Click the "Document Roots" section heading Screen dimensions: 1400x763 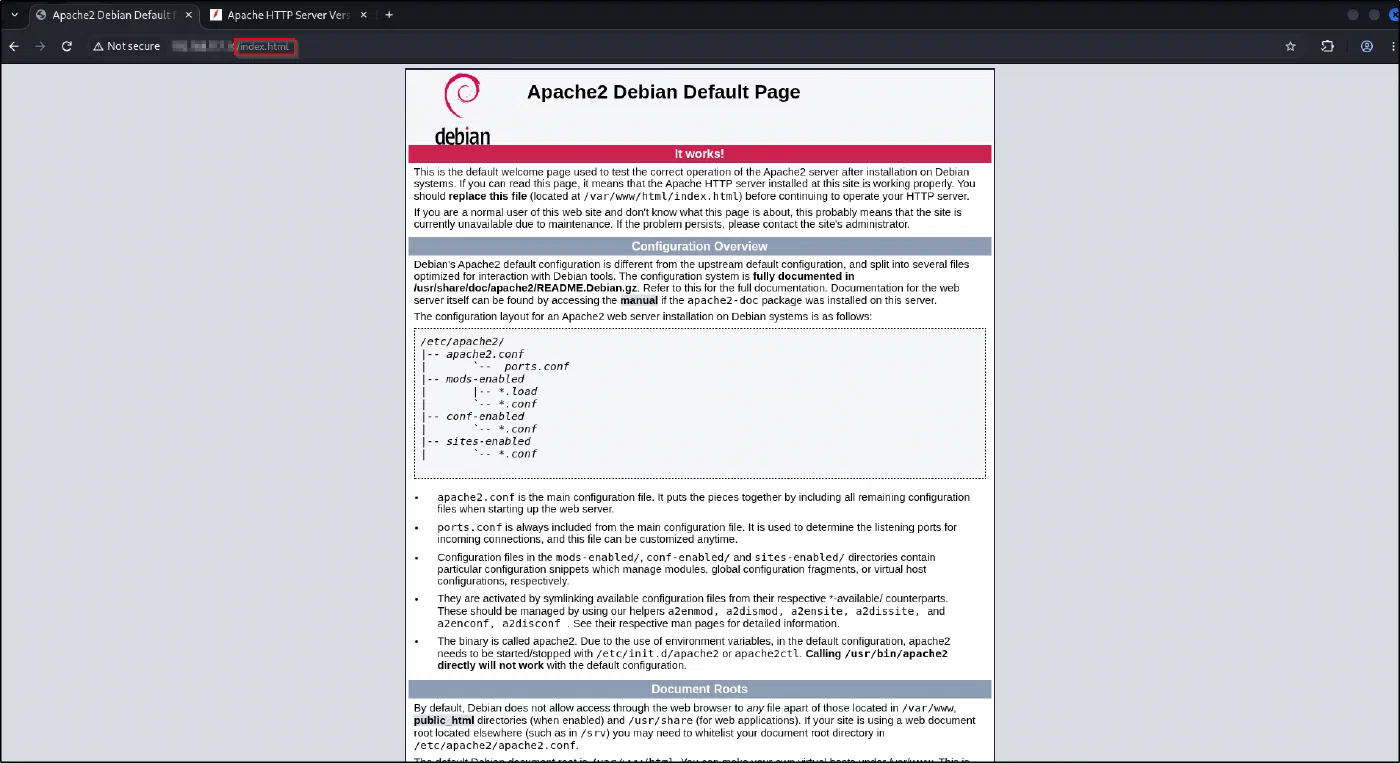coord(699,689)
